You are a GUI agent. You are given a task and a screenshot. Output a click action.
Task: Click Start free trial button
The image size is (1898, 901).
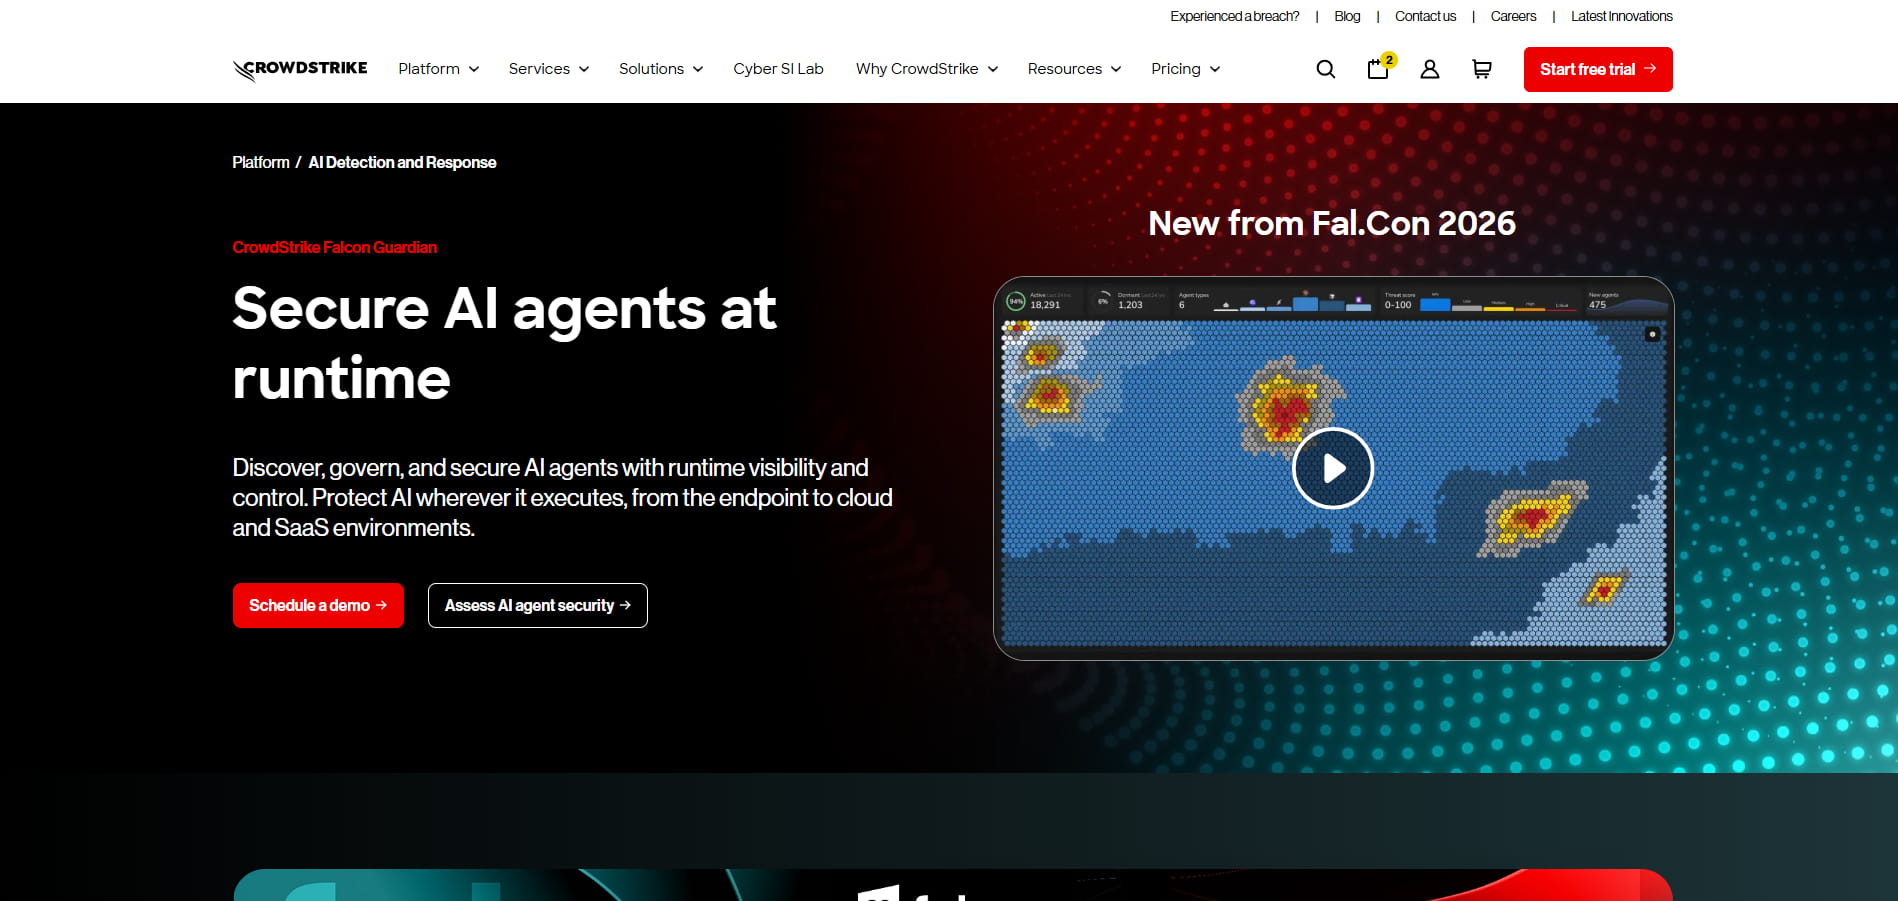coord(1598,69)
